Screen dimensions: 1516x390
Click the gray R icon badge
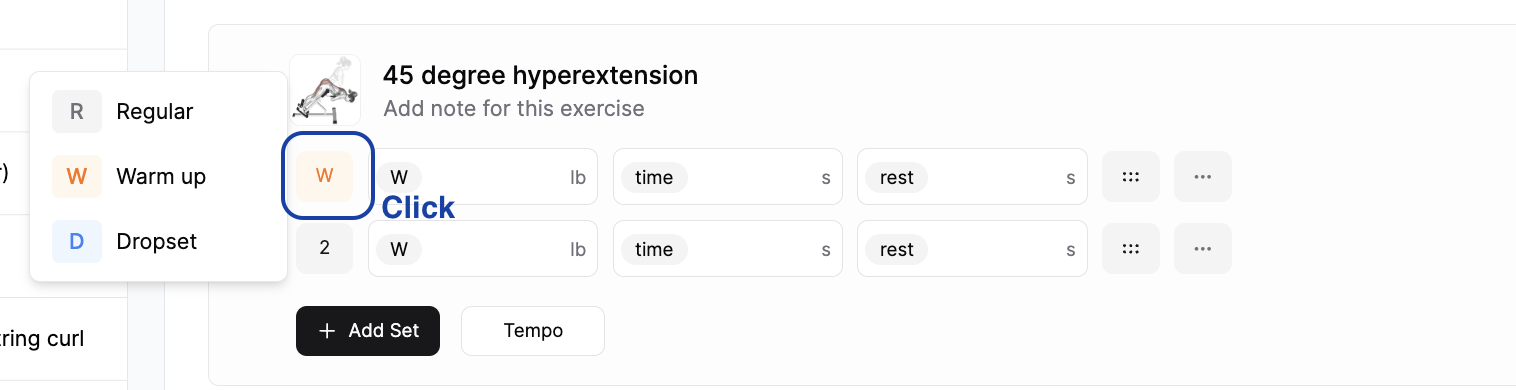coord(77,112)
